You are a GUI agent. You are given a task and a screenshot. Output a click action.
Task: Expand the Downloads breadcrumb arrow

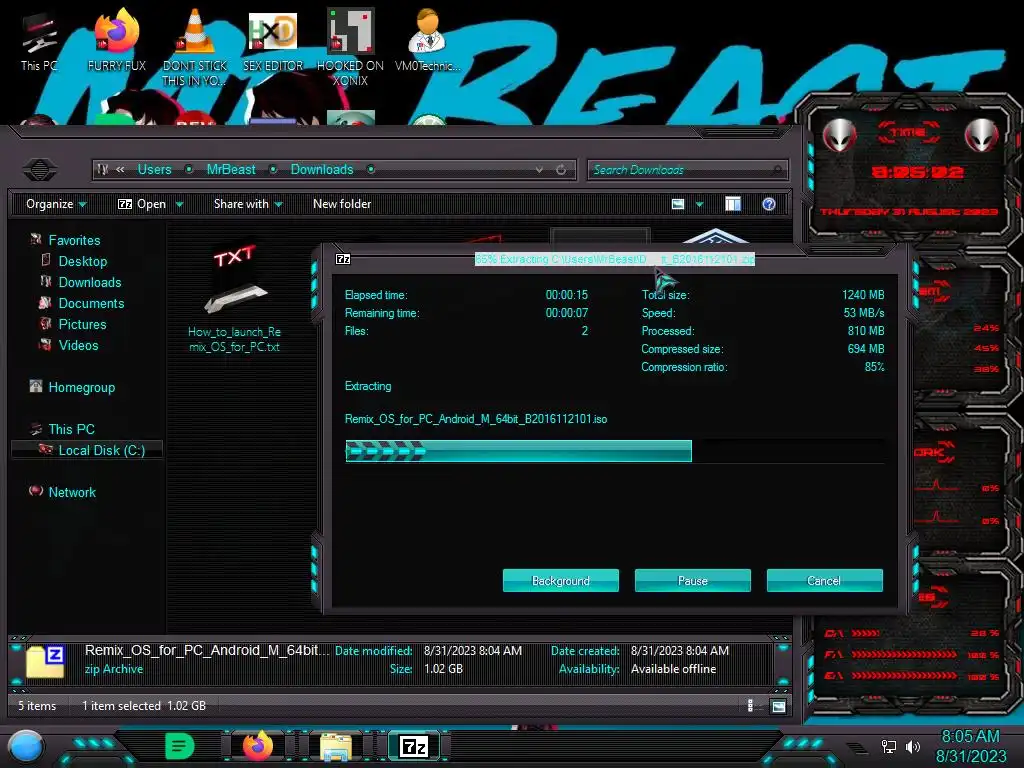click(371, 170)
